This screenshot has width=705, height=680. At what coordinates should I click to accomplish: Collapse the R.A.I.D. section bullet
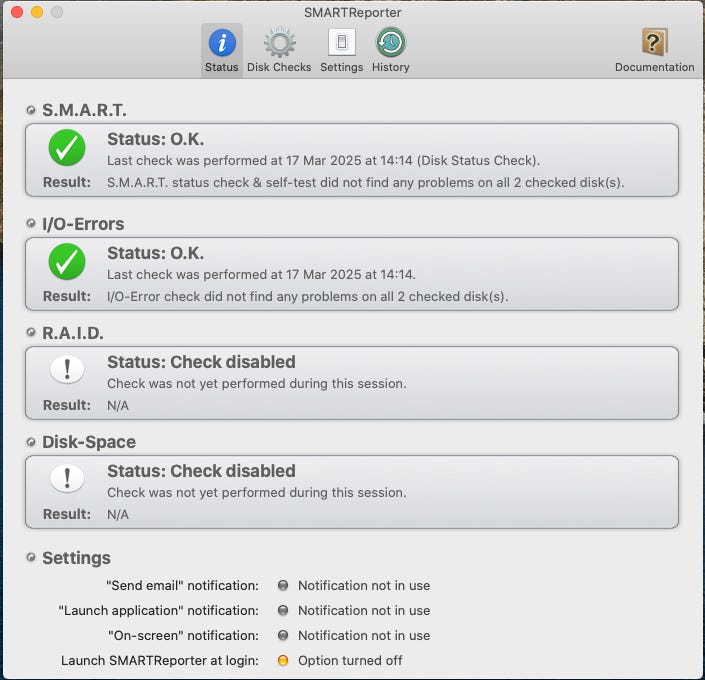coord(31,332)
